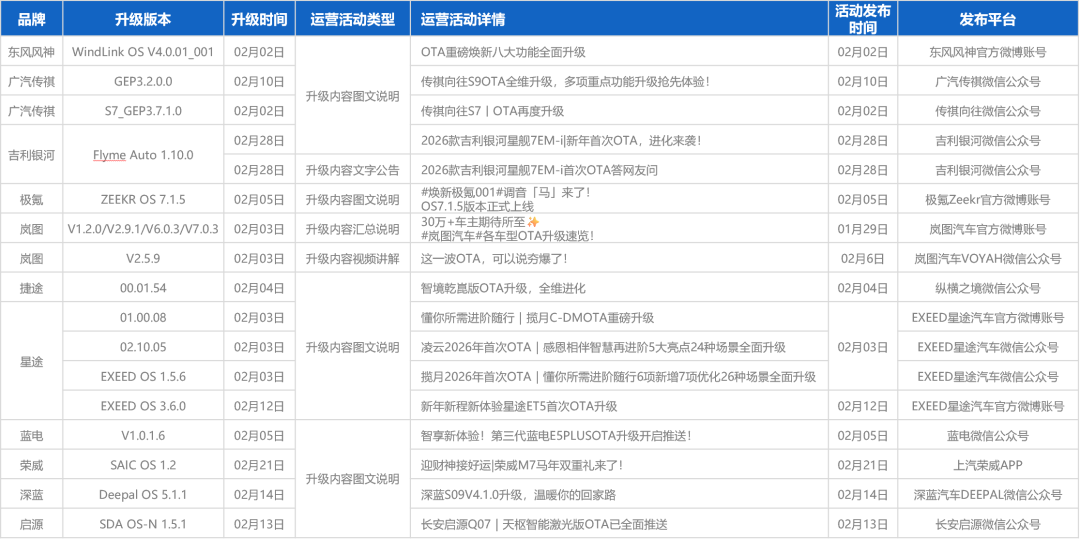Image resolution: width=1080 pixels, height=539 pixels.
Task: Click the OTA重磅焕新八大功能全面升级 detail cell
Action: point(619,52)
